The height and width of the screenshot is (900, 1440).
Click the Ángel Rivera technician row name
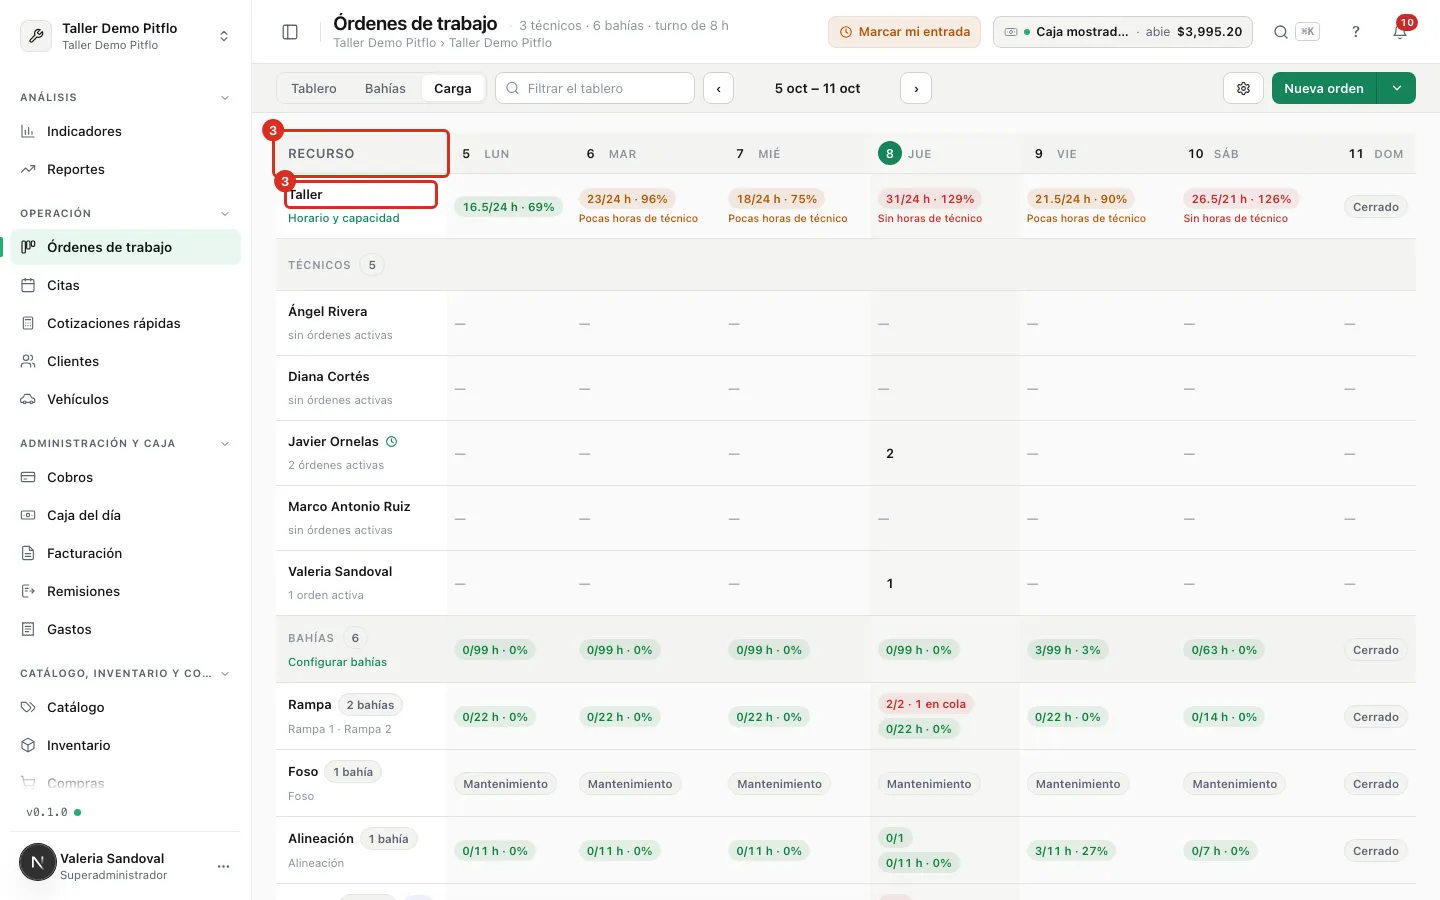(x=328, y=311)
